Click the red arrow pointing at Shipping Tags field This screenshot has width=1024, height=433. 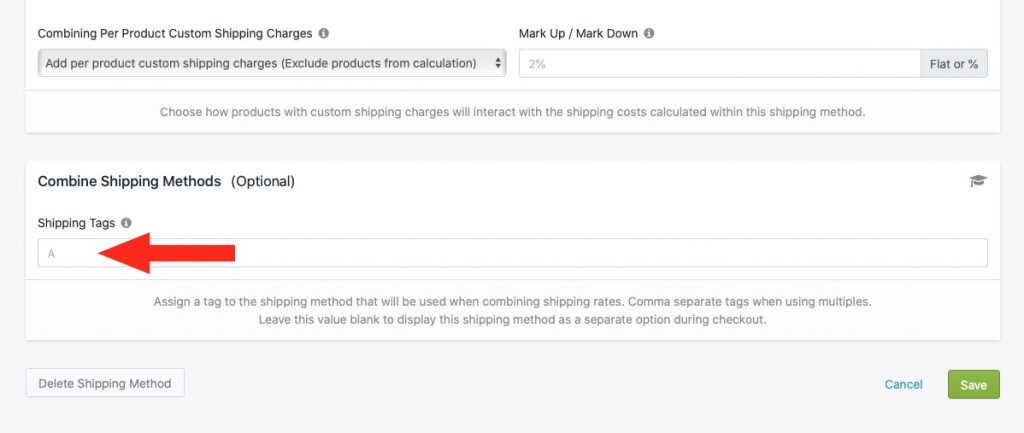pos(167,253)
